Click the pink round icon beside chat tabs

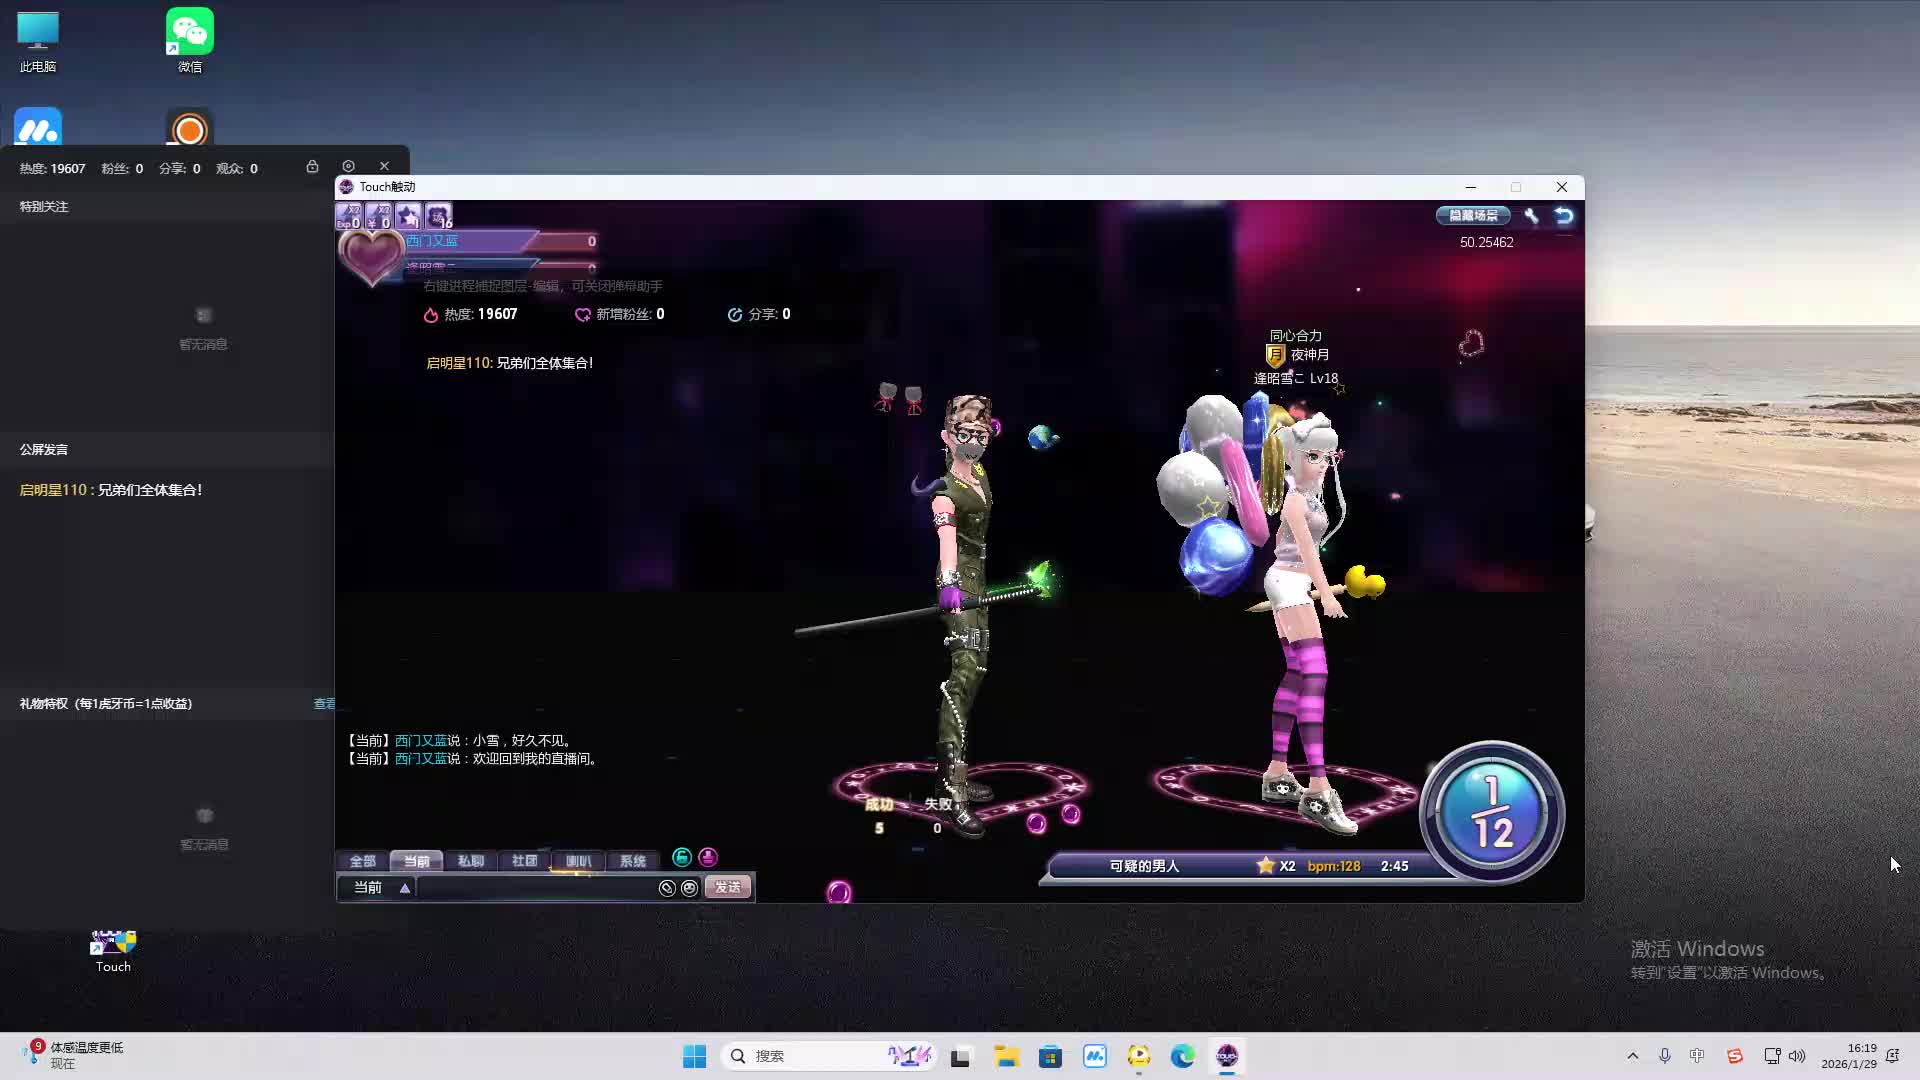tap(708, 858)
